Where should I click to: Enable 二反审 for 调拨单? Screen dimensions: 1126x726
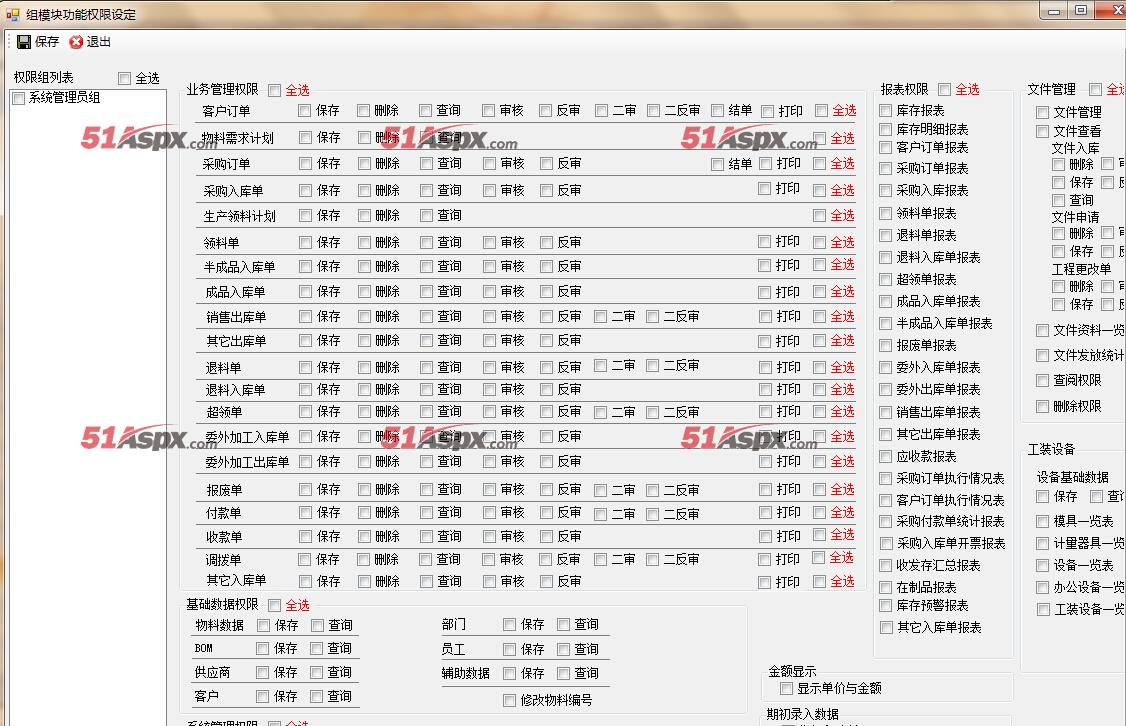pyautogui.click(x=653, y=559)
